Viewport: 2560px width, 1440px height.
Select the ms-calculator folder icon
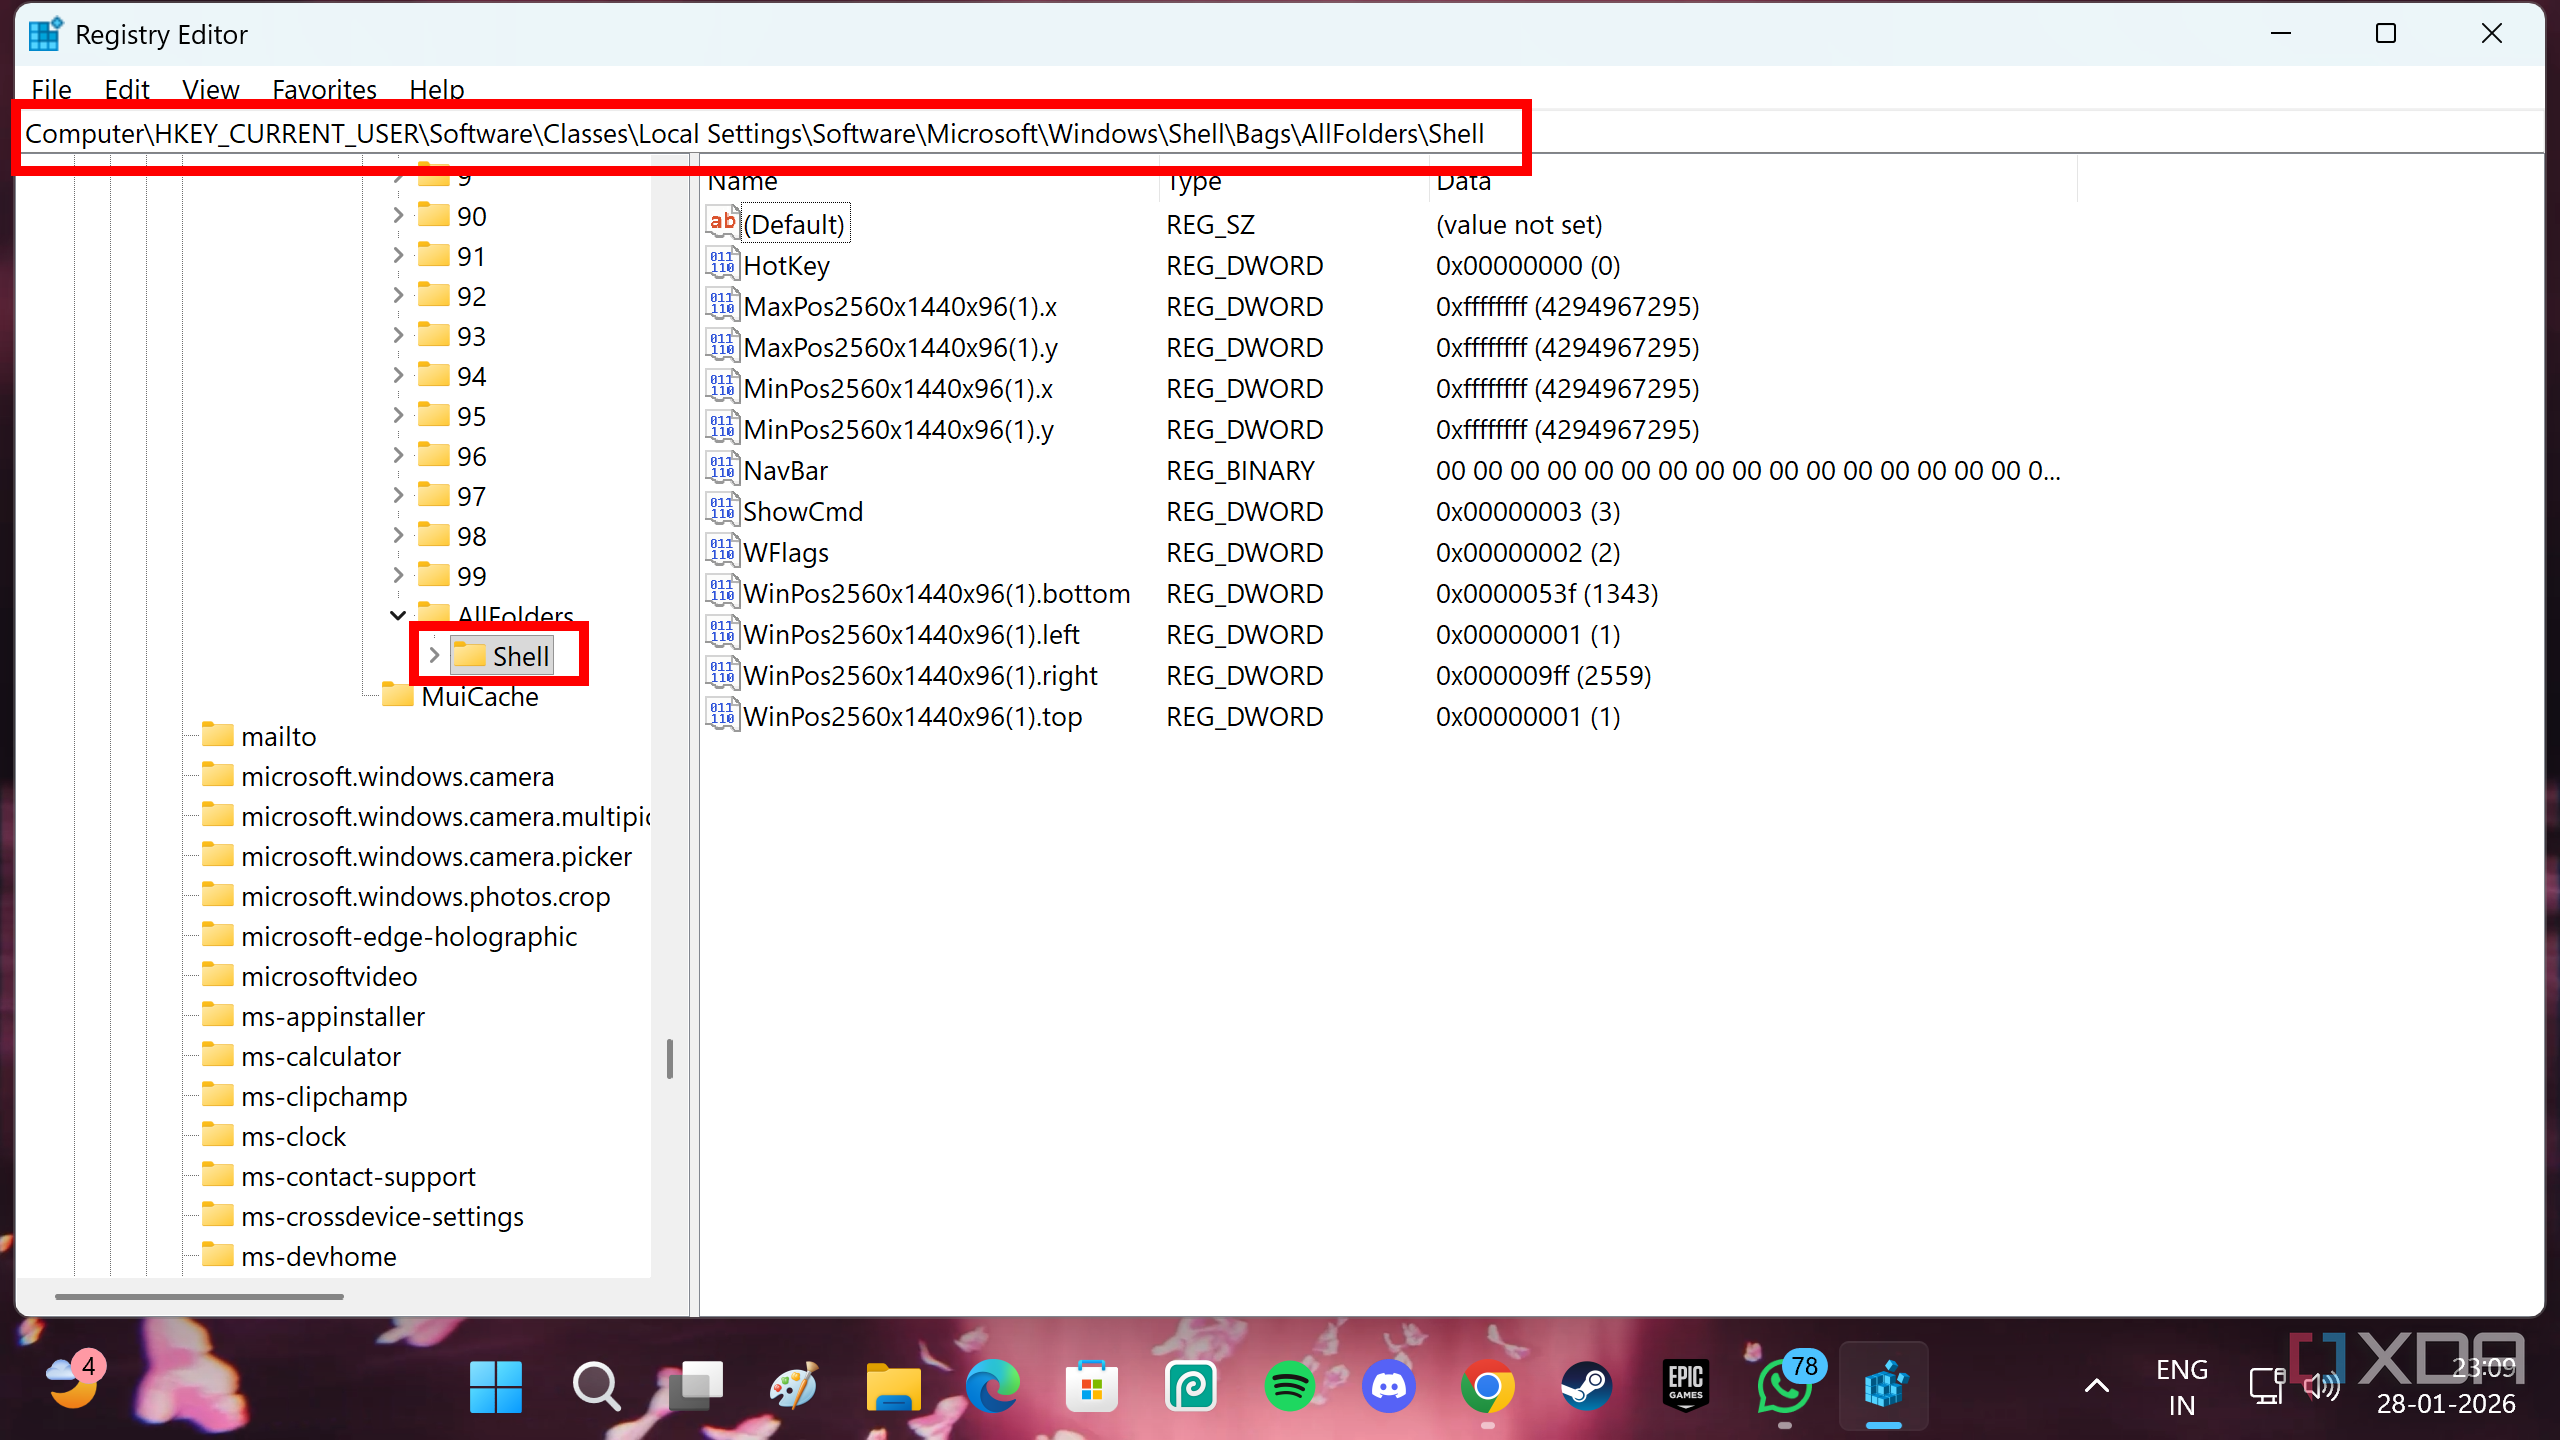point(217,1054)
